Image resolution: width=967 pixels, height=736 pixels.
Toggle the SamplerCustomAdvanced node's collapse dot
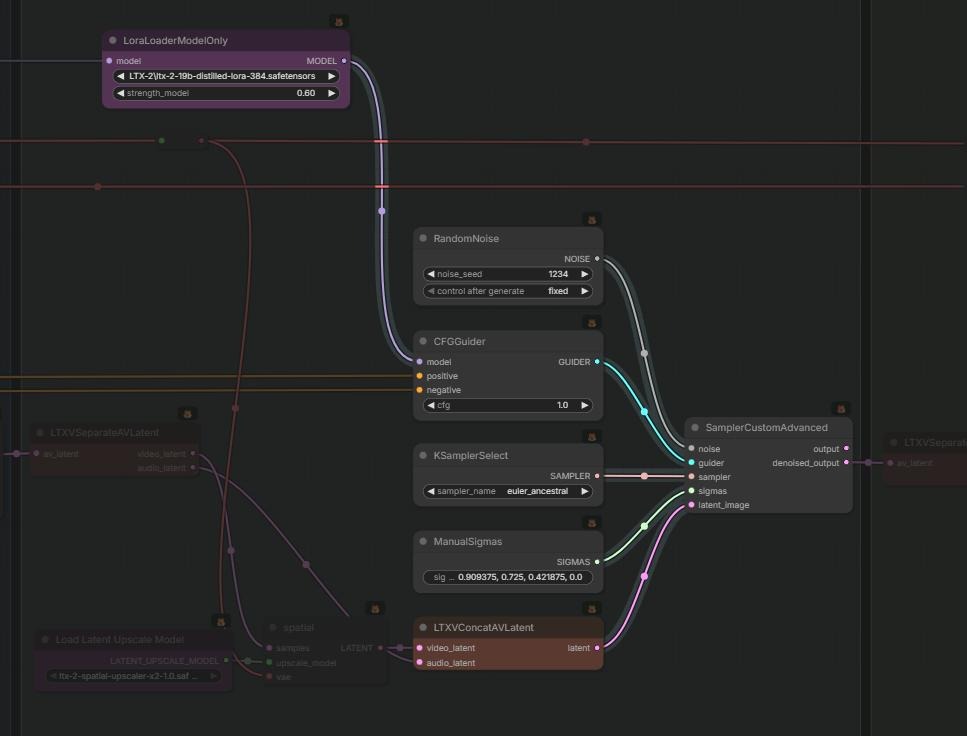click(x=695, y=427)
